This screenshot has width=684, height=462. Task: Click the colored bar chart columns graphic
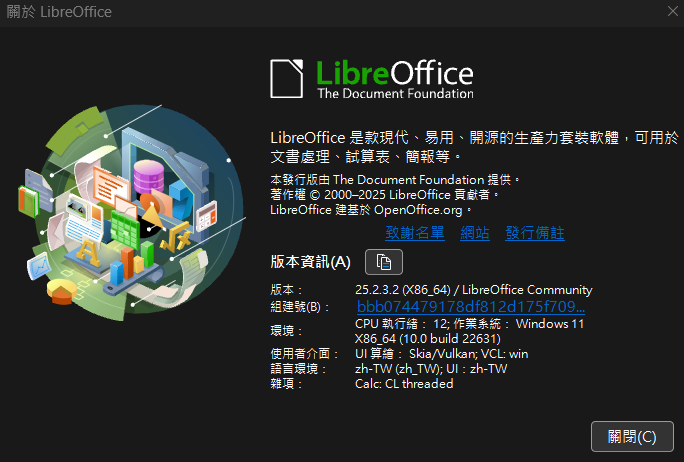132,263
